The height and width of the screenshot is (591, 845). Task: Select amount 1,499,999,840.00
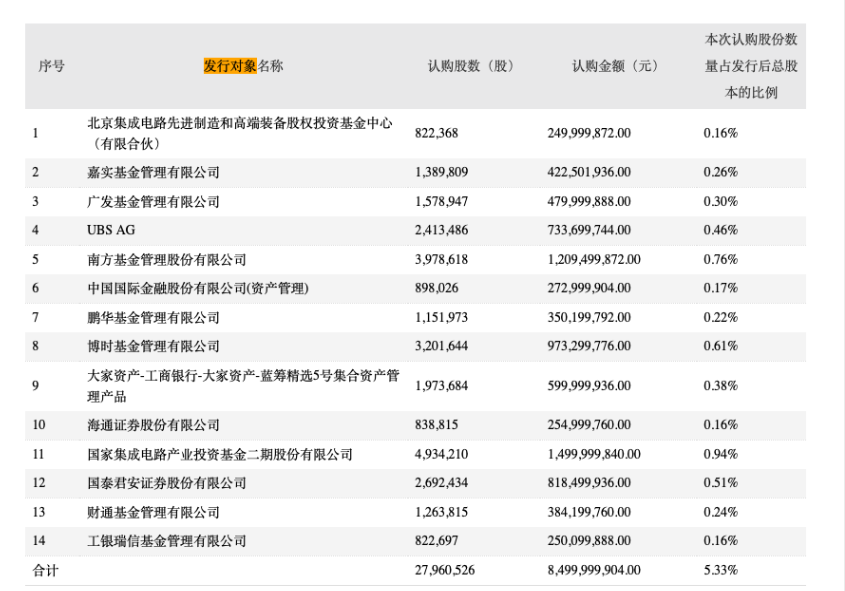[x=594, y=454]
